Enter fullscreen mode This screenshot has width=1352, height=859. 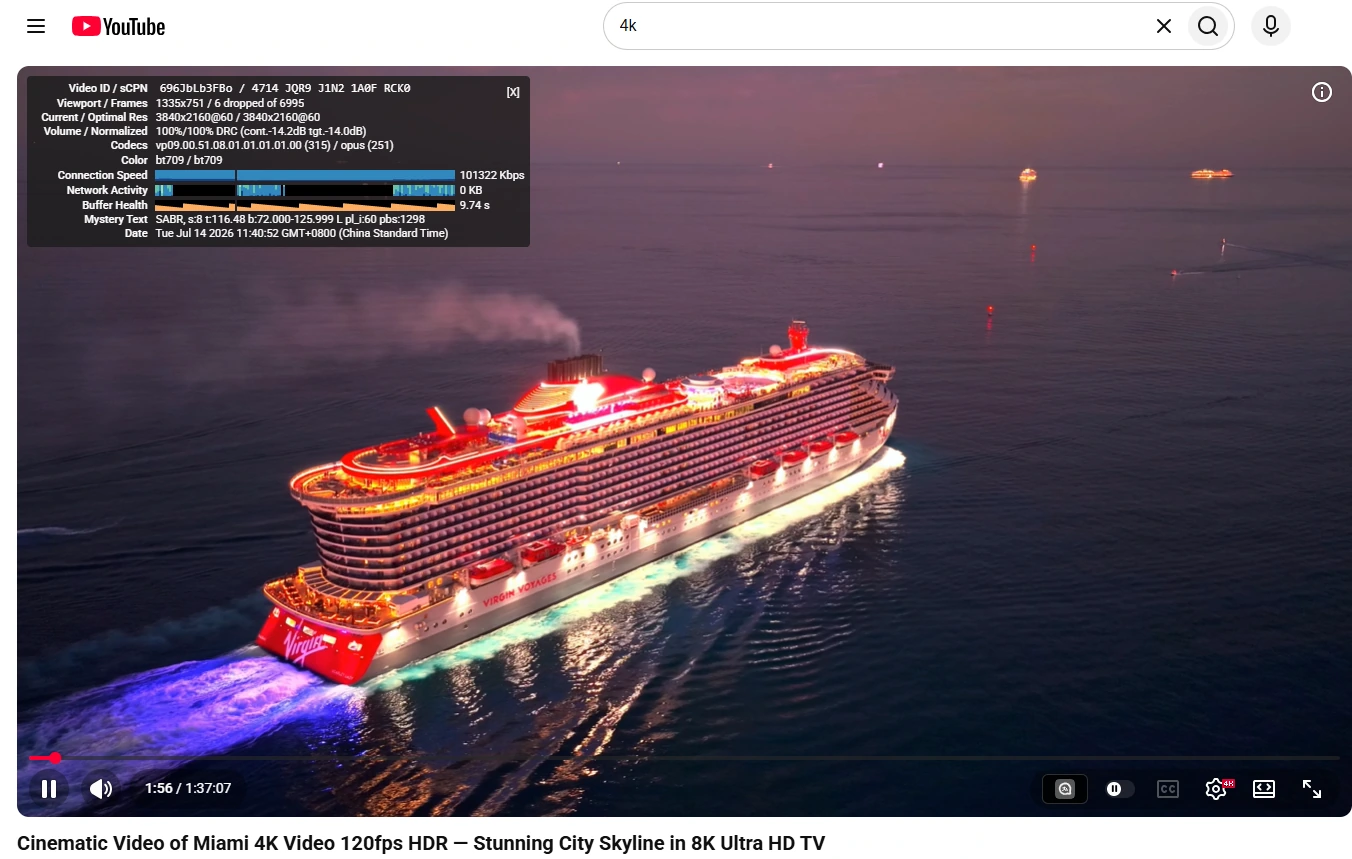1312,789
